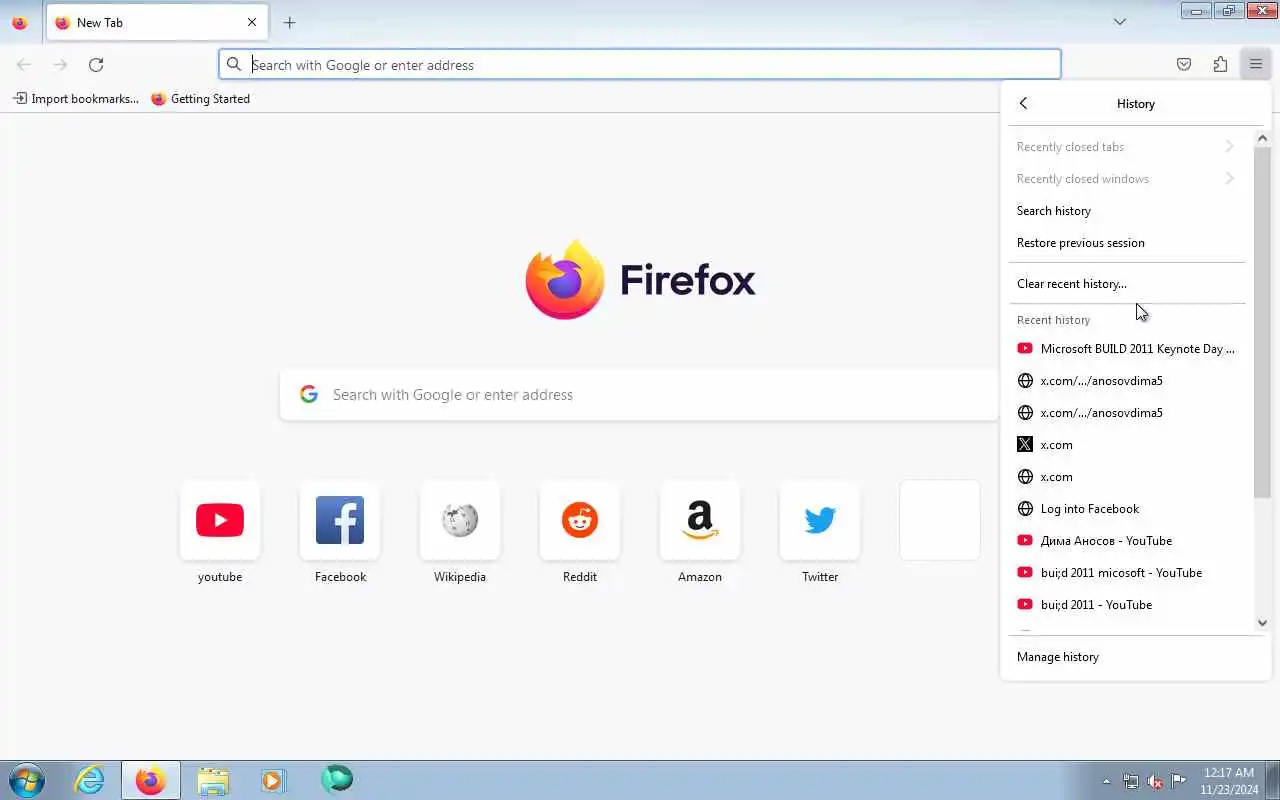Select Restore previous session
1280x800 pixels.
[1126, 243]
